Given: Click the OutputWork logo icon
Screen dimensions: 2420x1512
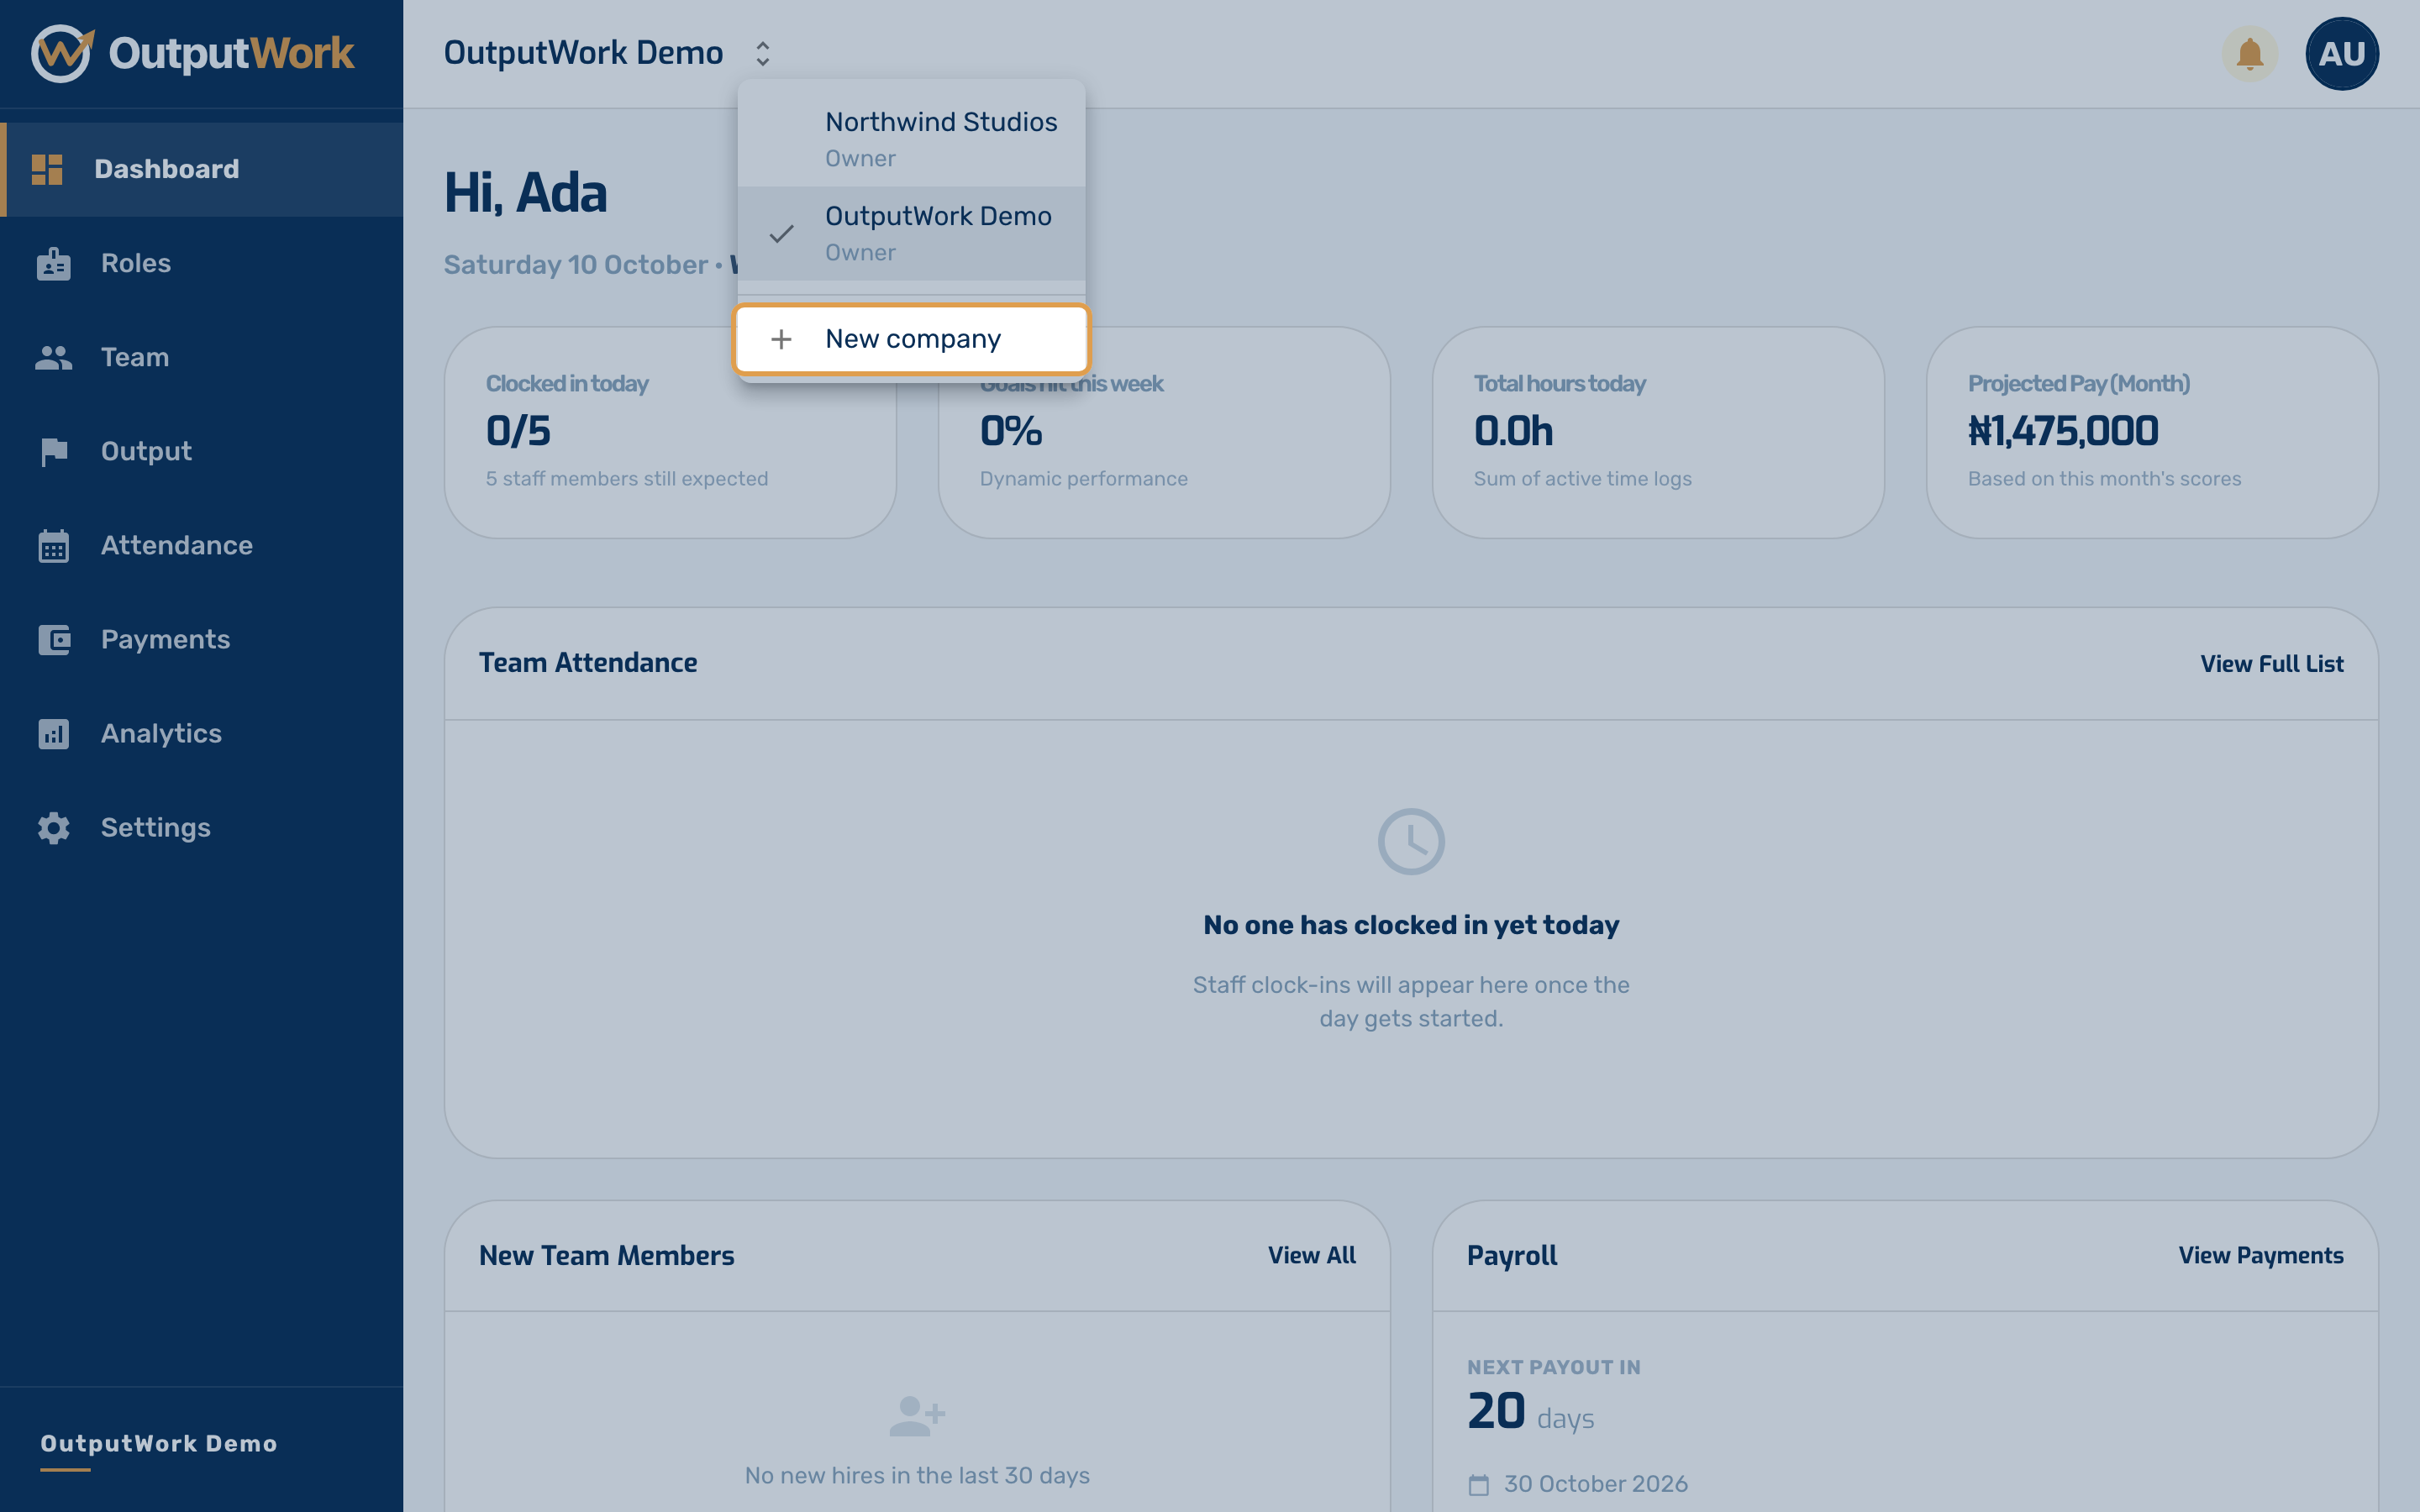Looking at the screenshot, I should [62, 53].
